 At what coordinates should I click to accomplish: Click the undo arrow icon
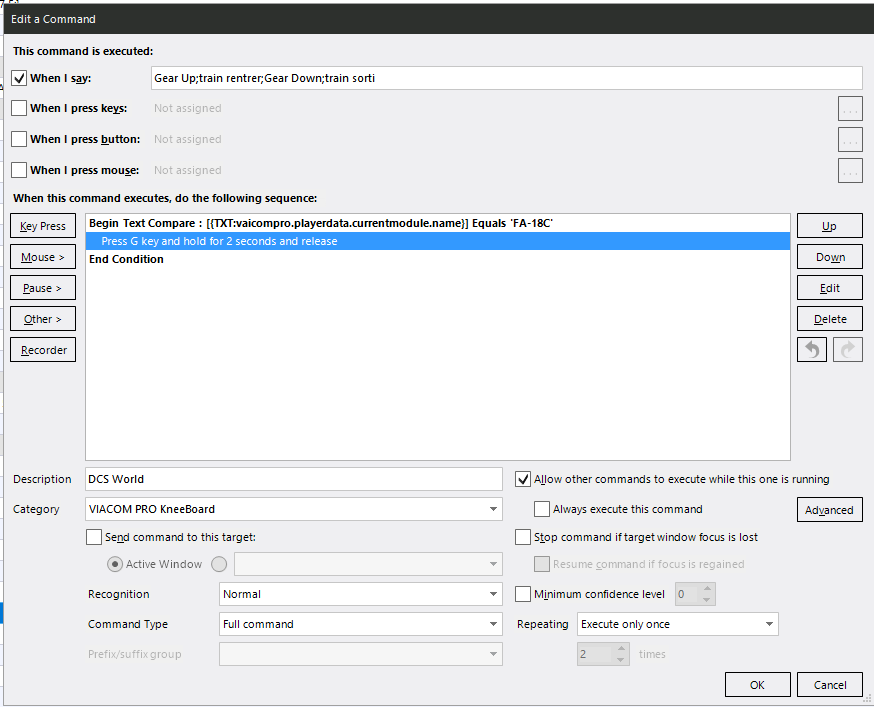(x=812, y=350)
